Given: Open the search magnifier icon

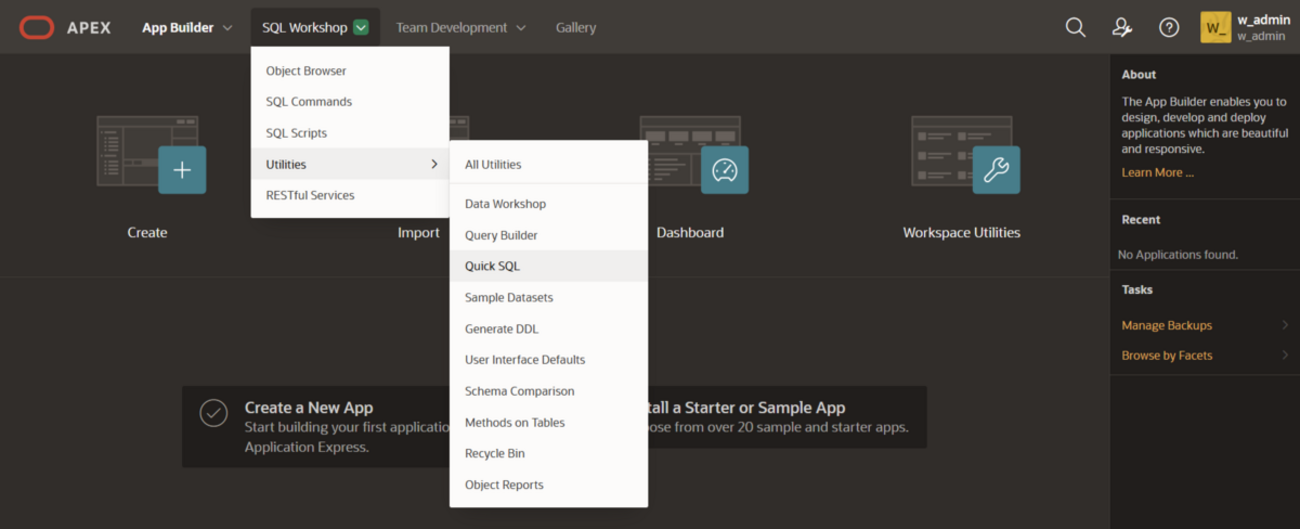Looking at the screenshot, I should [1075, 27].
